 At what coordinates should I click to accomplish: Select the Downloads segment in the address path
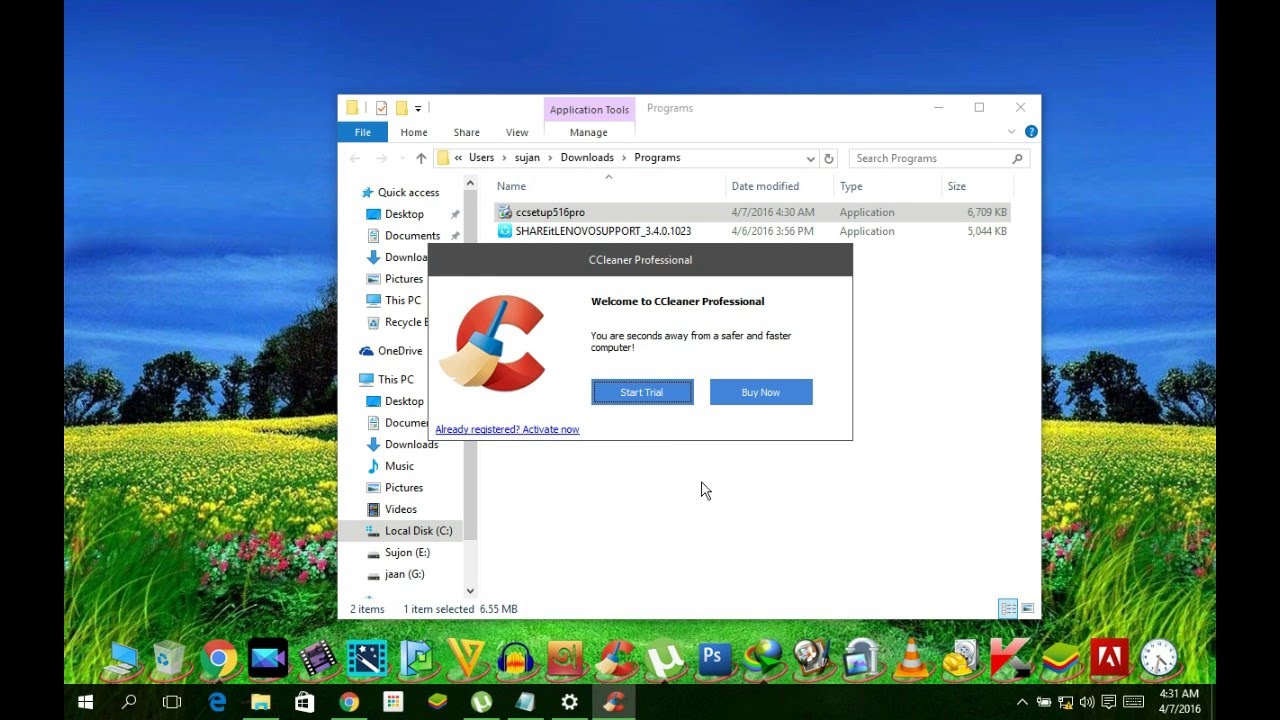tap(587, 158)
